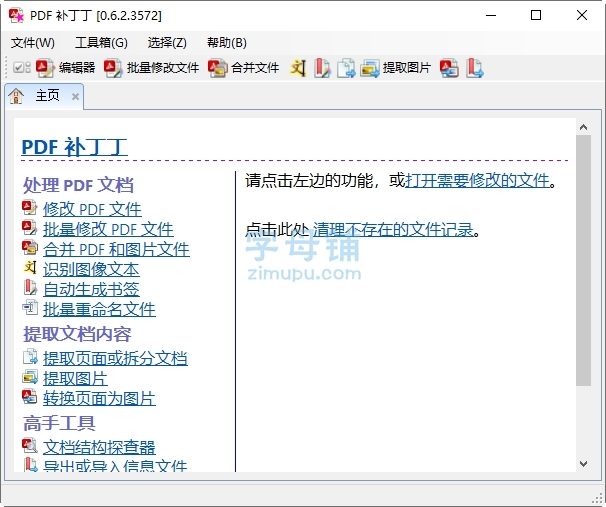Click 清理不存在的文件记录 link

[x=393, y=230]
